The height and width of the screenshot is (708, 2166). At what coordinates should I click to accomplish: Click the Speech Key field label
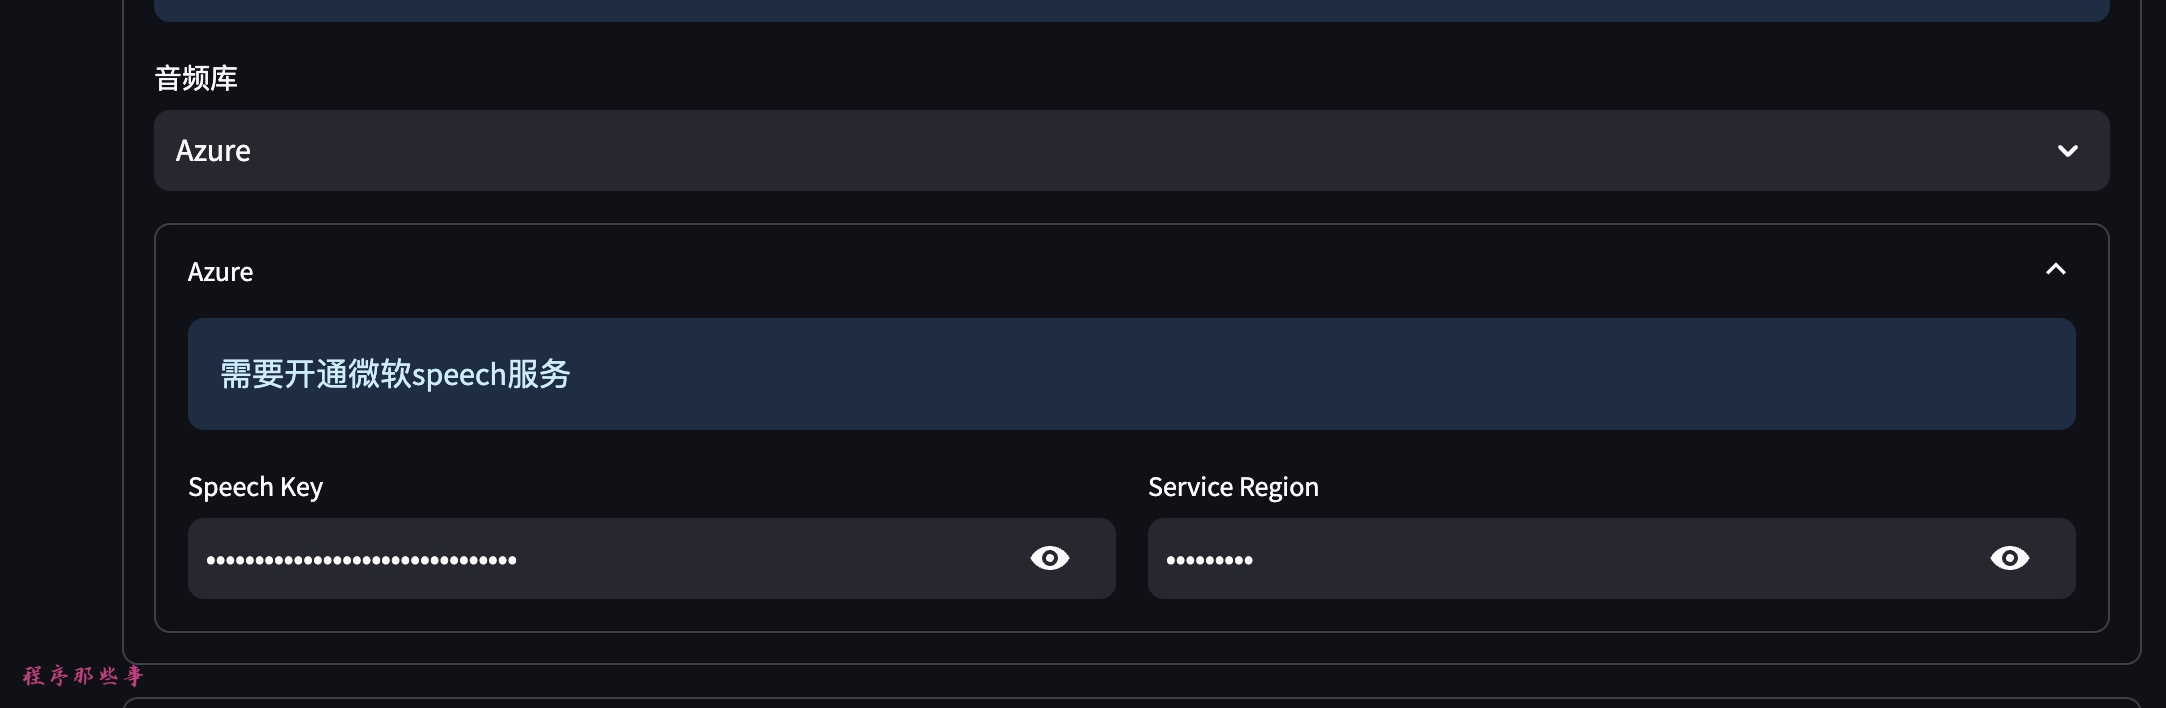click(x=255, y=487)
